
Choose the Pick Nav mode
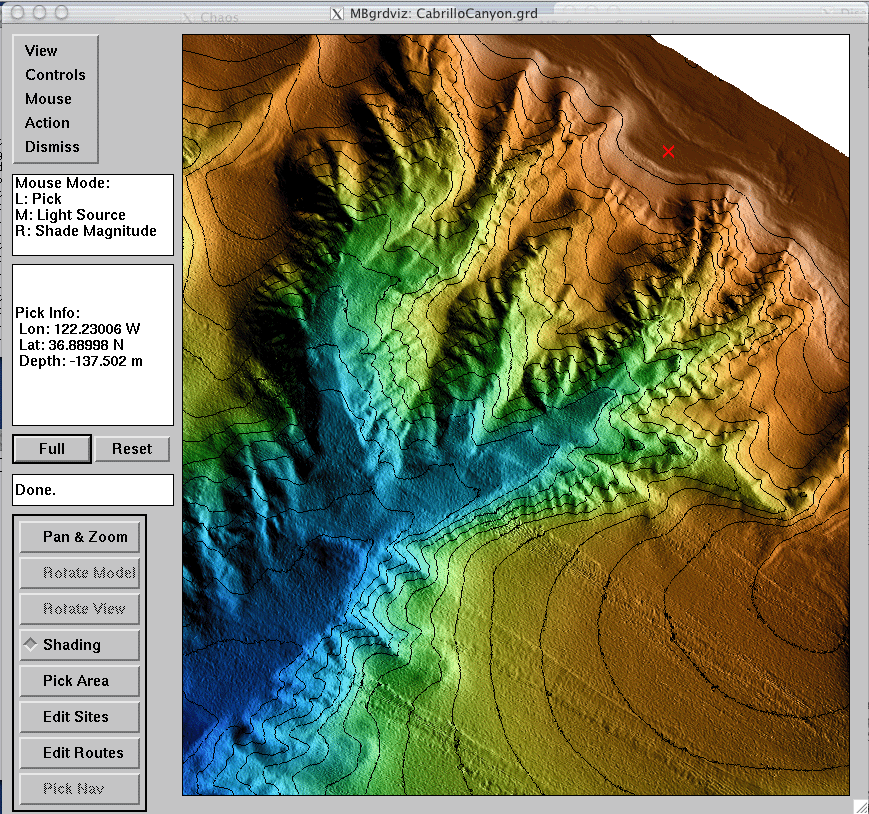tap(80, 789)
